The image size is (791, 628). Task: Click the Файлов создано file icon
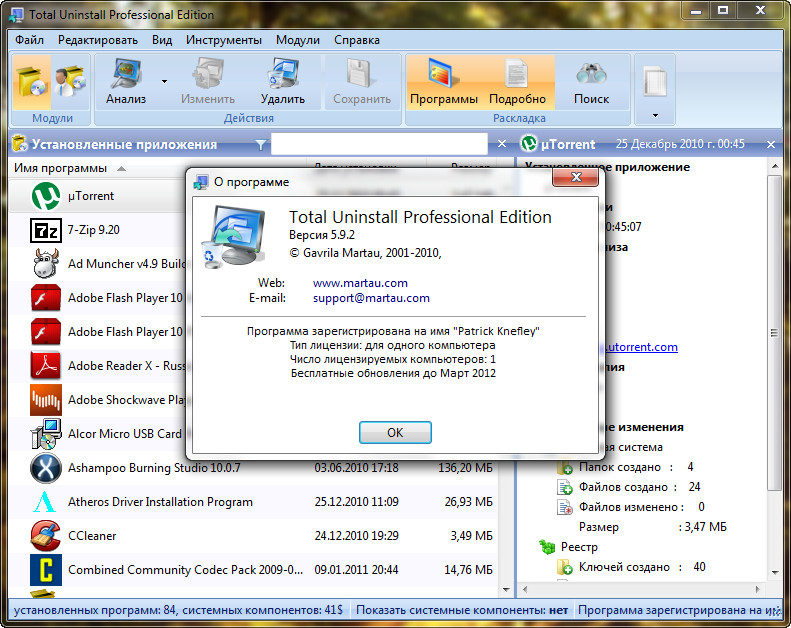click(564, 487)
